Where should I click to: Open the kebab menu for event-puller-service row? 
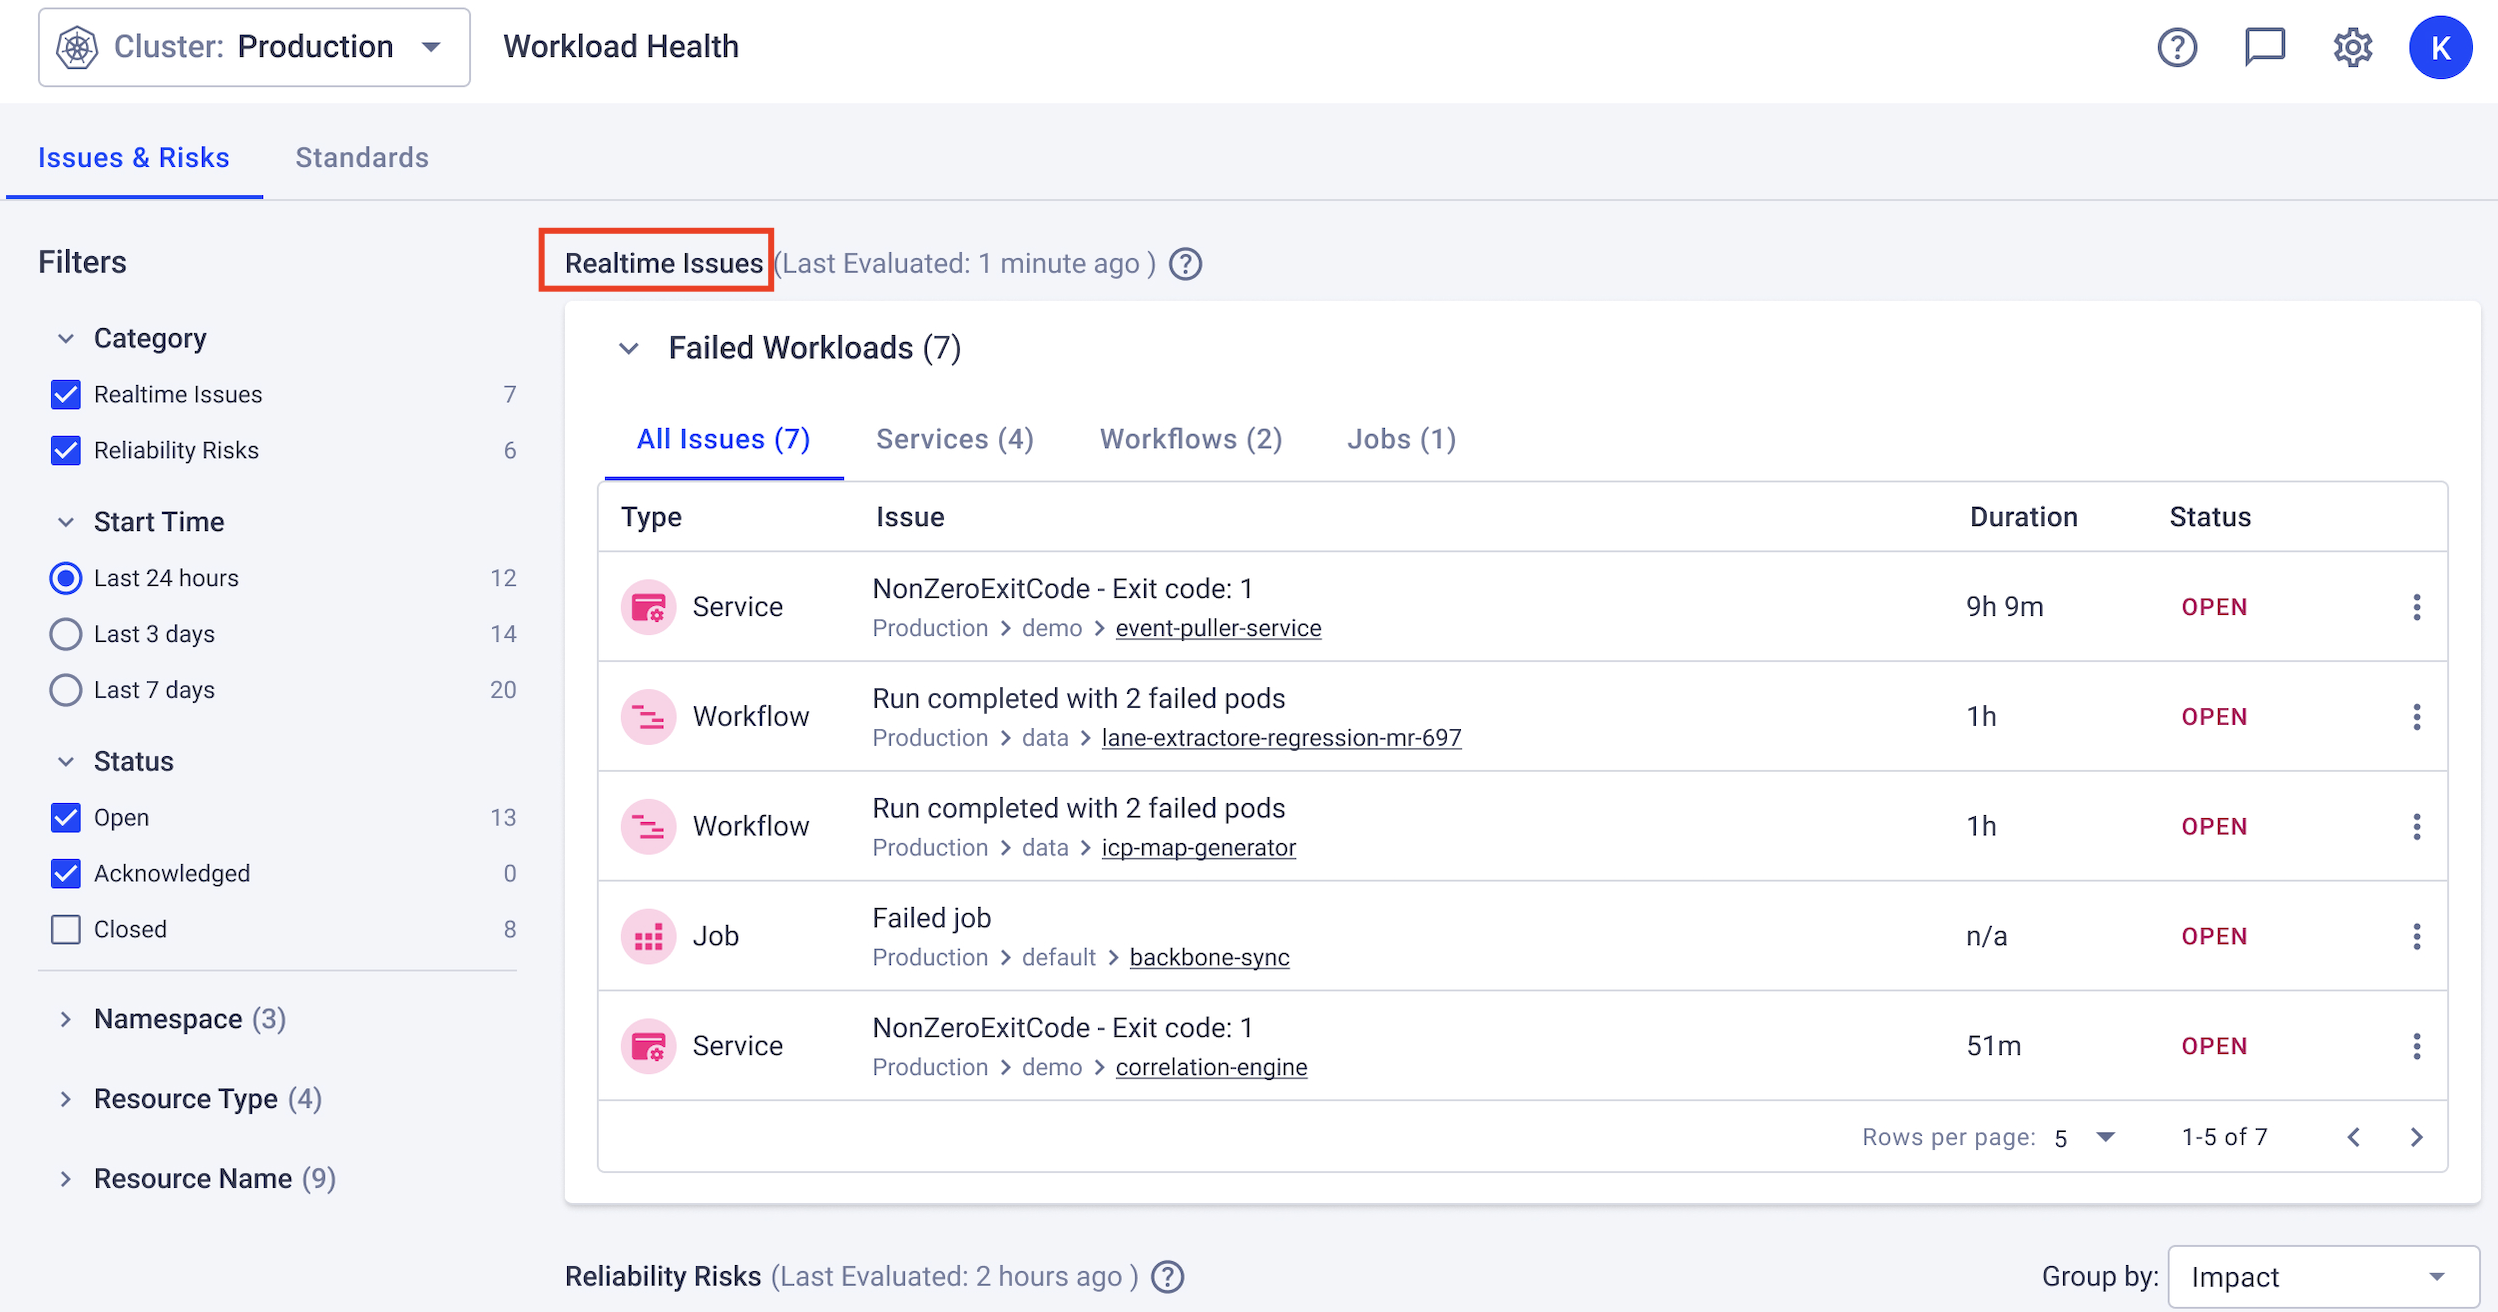pyautogui.click(x=2416, y=607)
